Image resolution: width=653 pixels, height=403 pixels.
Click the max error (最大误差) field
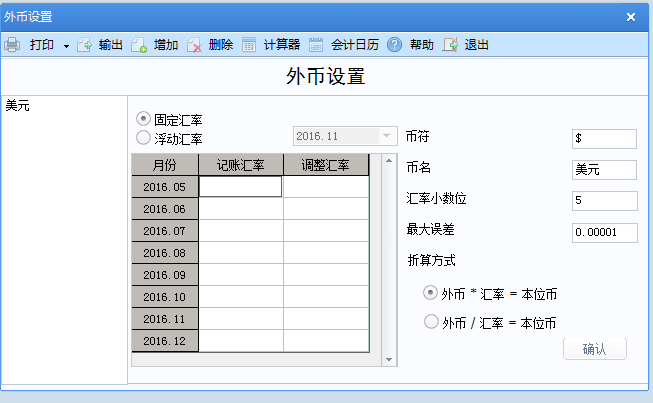pyautogui.click(x=604, y=232)
